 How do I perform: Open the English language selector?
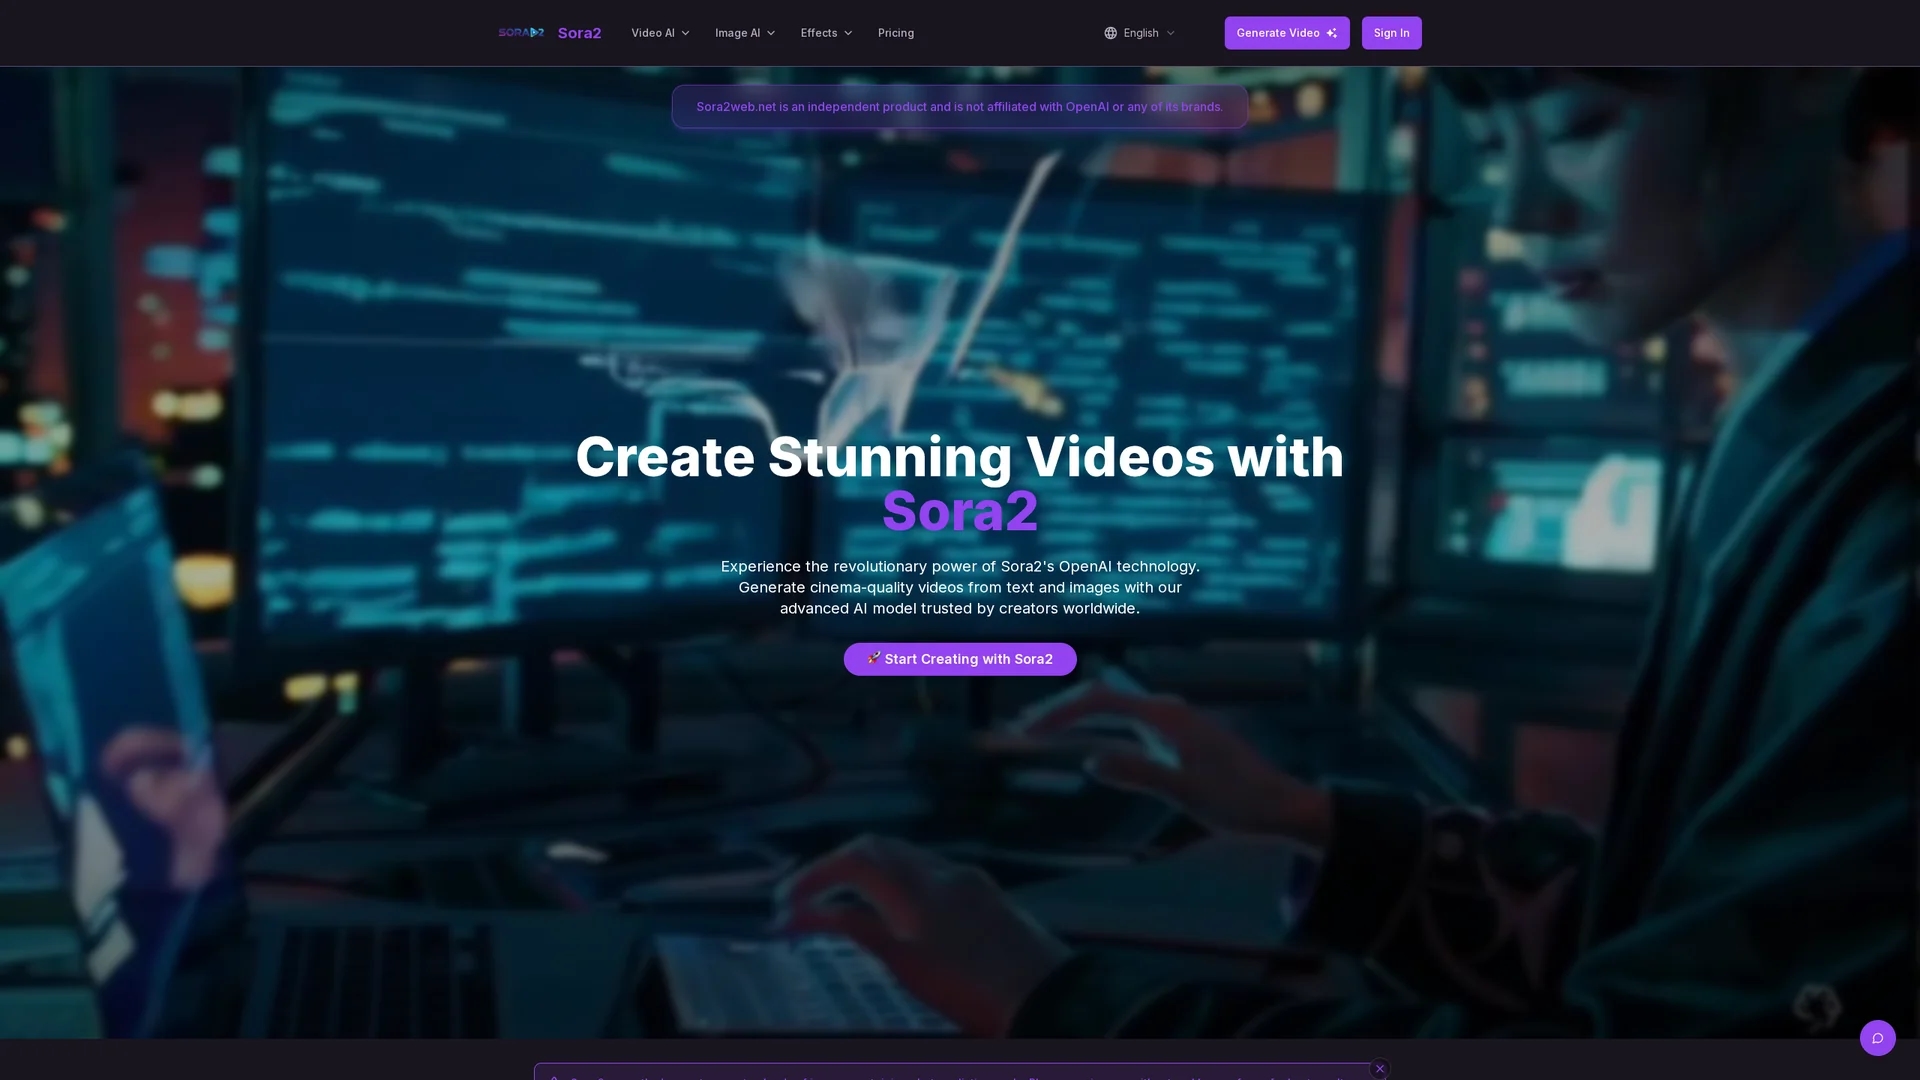[x=1140, y=33]
